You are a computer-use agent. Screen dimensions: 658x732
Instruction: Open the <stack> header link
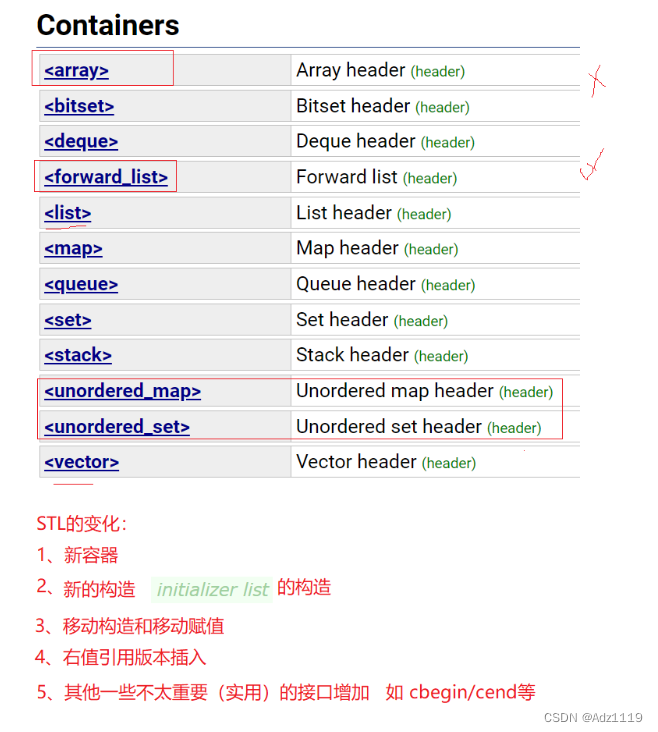(78, 355)
